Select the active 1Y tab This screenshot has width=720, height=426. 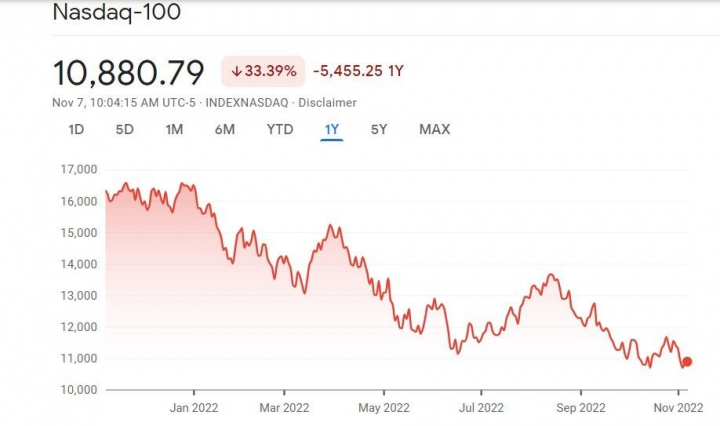[x=332, y=129]
